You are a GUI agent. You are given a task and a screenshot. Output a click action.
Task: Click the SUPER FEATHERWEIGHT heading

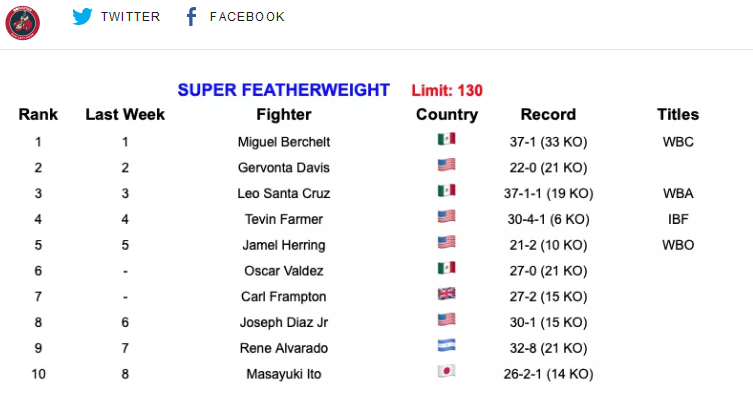[x=283, y=90]
